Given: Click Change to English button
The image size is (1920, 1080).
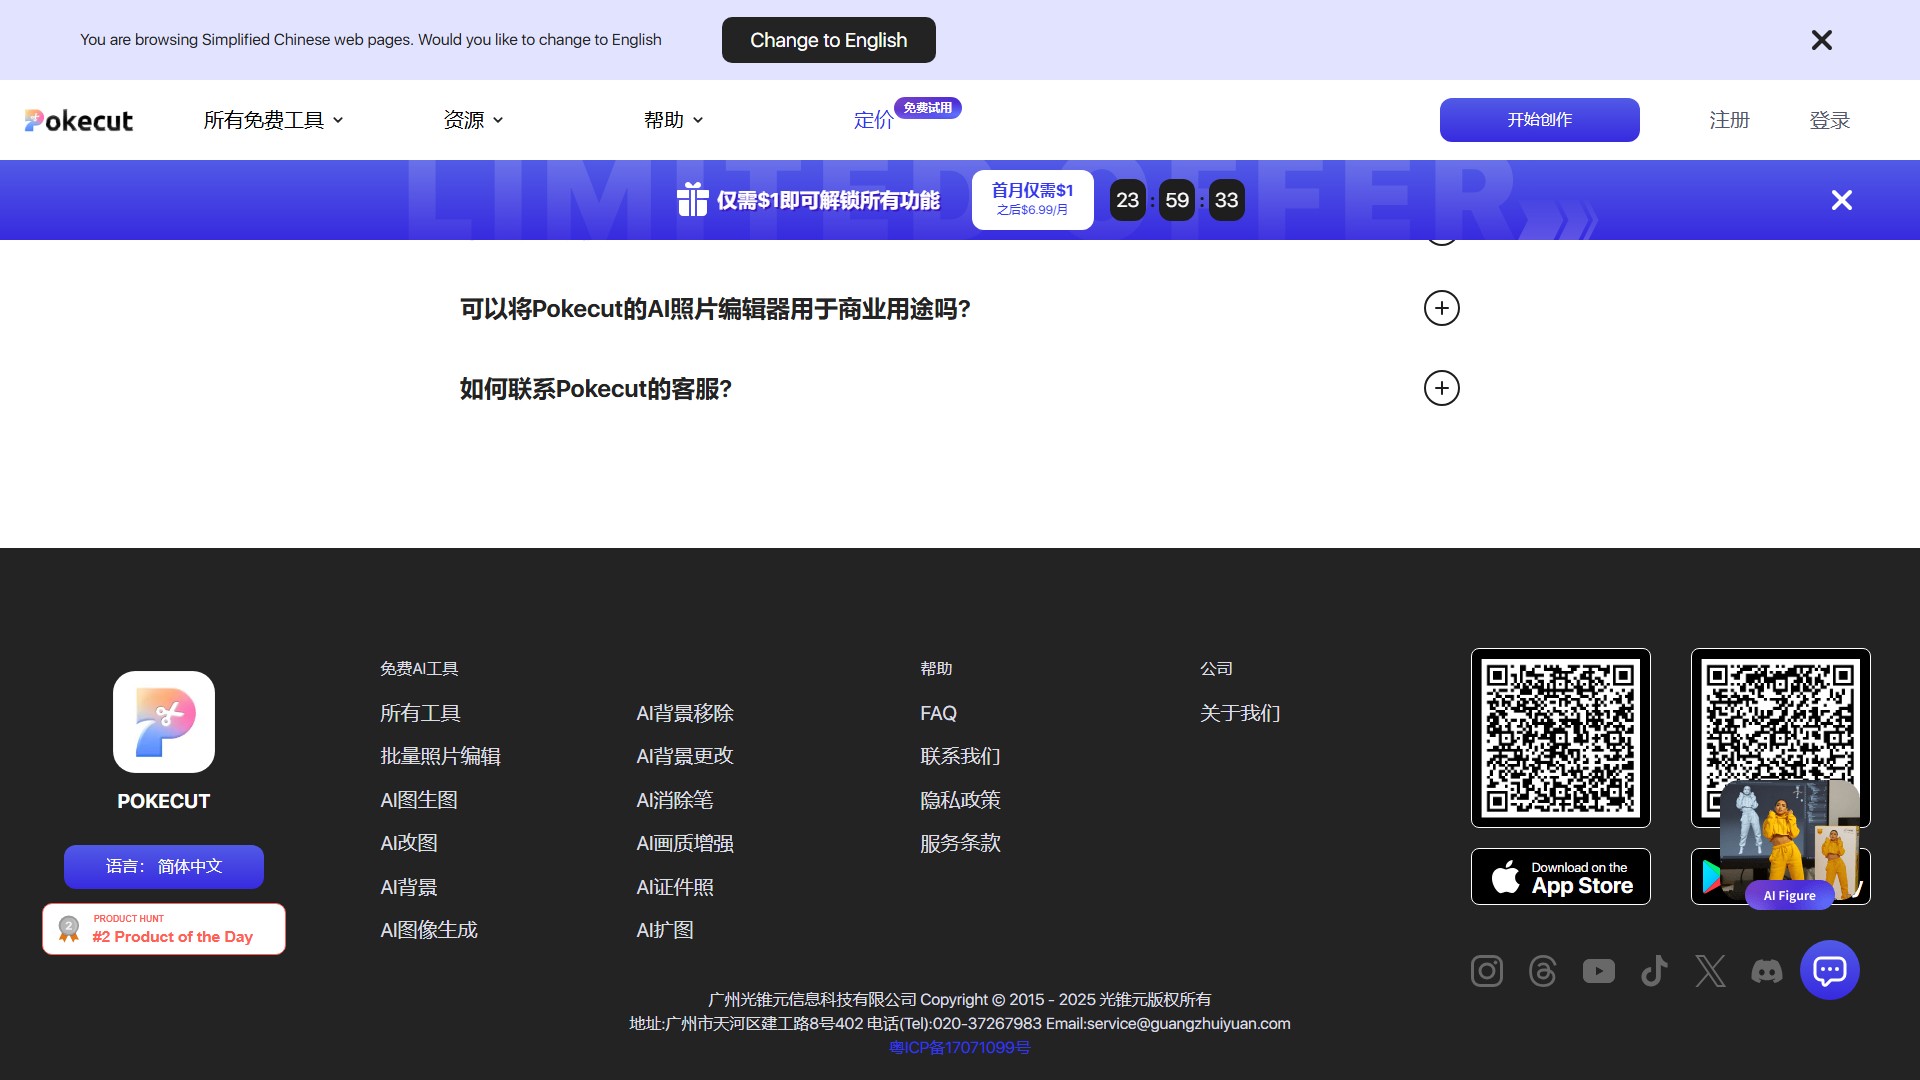Looking at the screenshot, I should tap(828, 40).
